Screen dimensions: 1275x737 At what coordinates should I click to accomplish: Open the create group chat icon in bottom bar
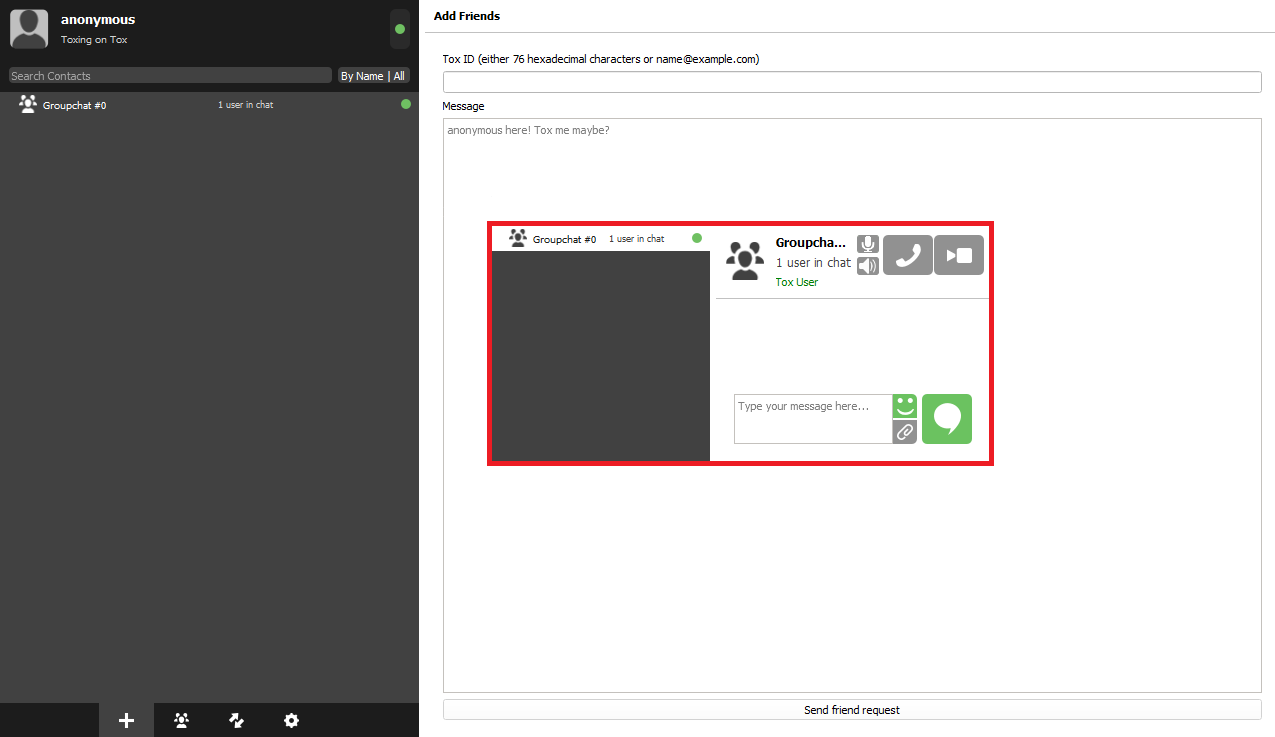click(181, 720)
